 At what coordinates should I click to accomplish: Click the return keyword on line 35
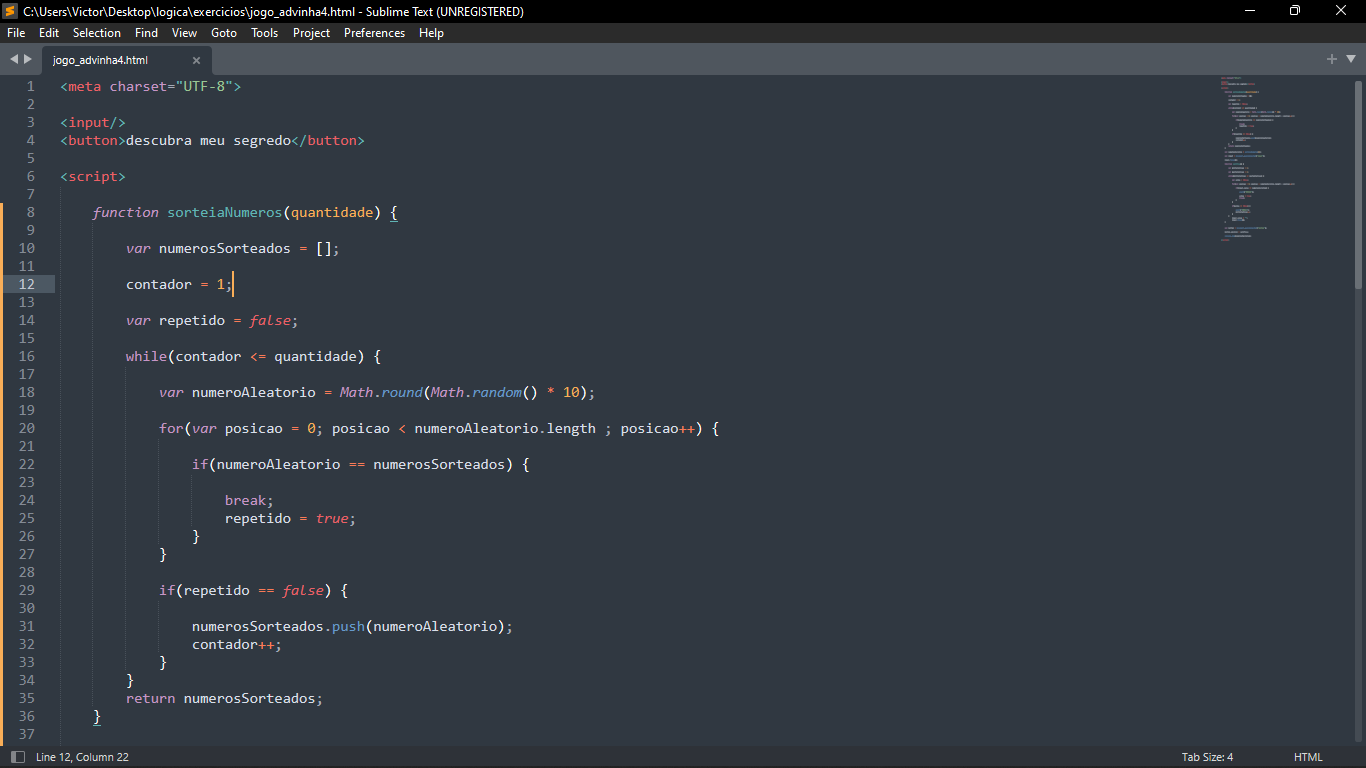pyautogui.click(x=150, y=698)
